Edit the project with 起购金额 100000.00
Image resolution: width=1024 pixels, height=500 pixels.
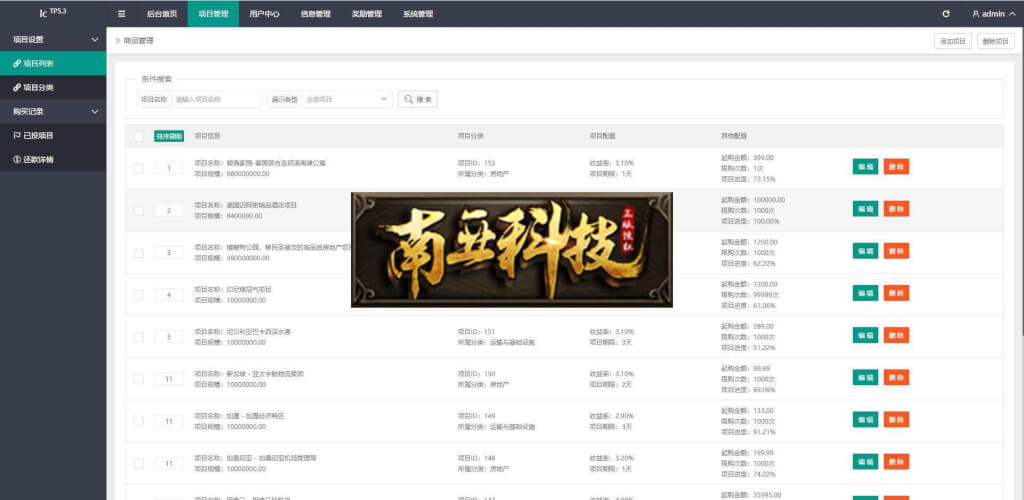tap(865, 209)
